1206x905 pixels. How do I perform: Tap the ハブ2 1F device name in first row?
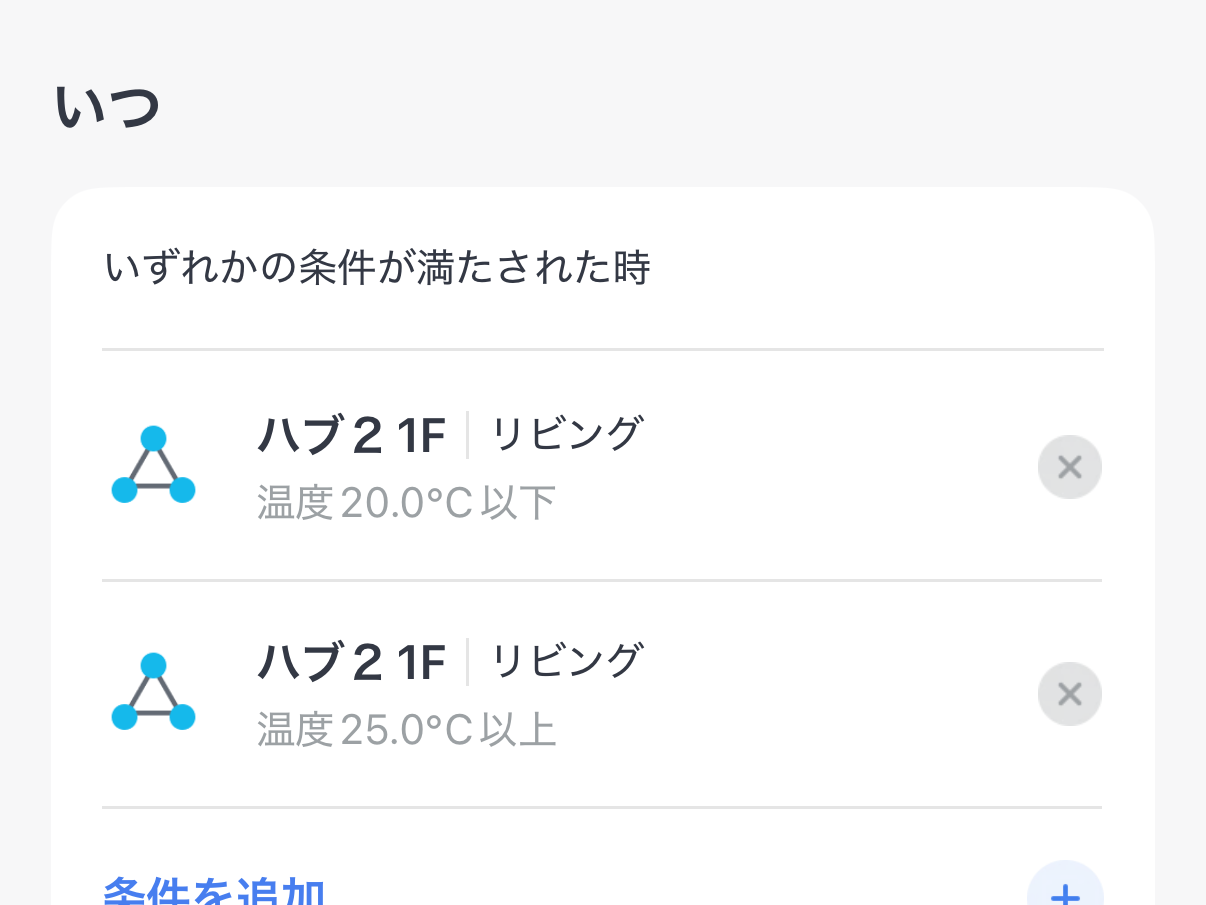[x=352, y=433]
